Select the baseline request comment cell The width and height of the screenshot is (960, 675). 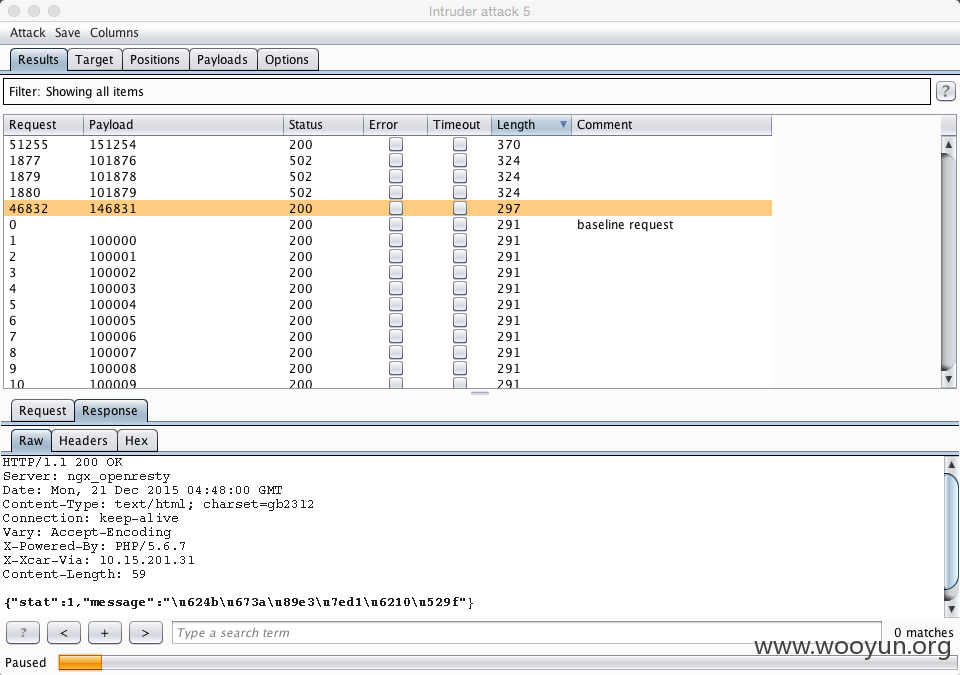(624, 224)
